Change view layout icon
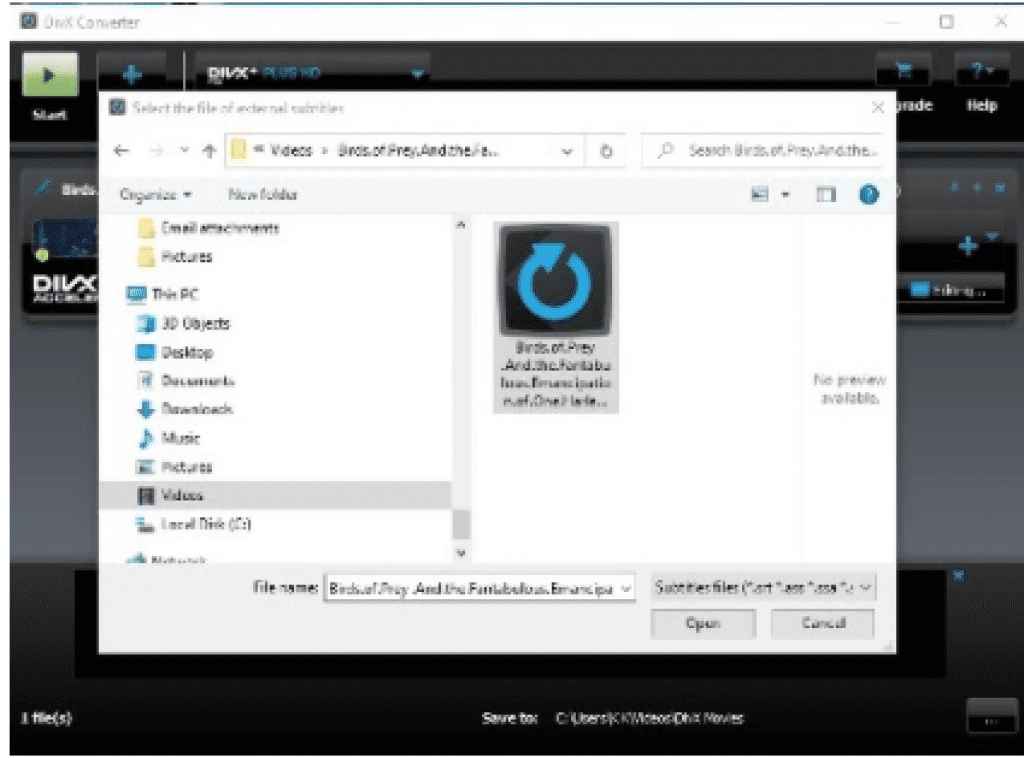This screenshot has height=758, width=1024. click(x=760, y=194)
